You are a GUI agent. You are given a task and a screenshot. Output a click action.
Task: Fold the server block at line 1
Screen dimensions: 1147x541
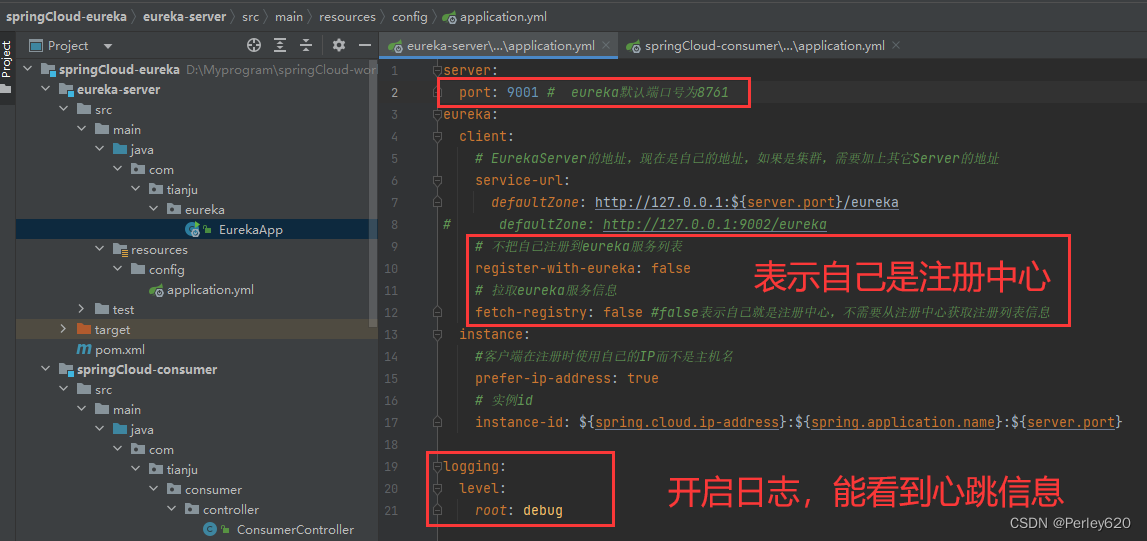[x=437, y=70]
